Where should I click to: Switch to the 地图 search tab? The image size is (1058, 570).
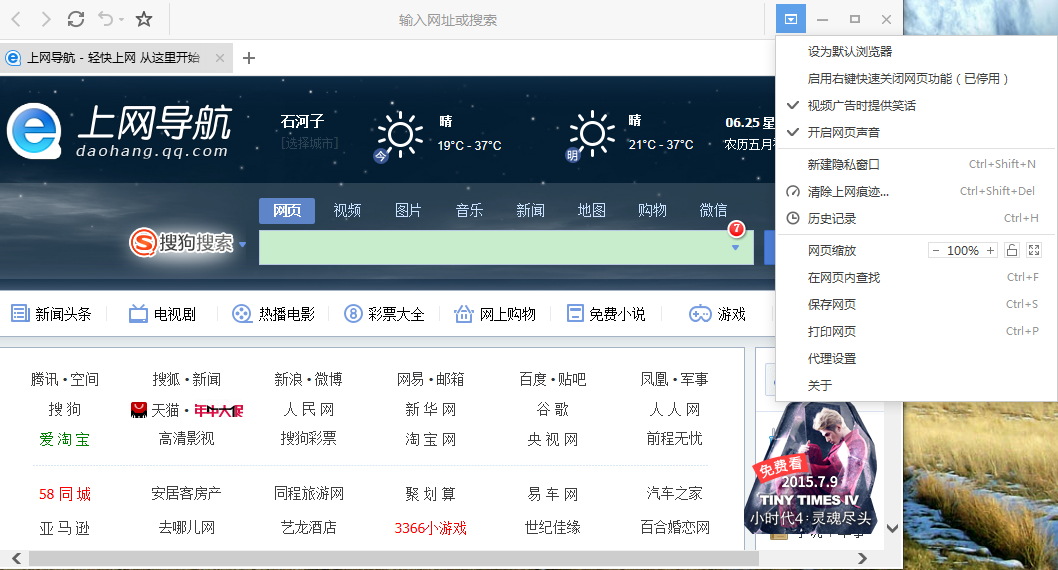(x=591, y=210)
